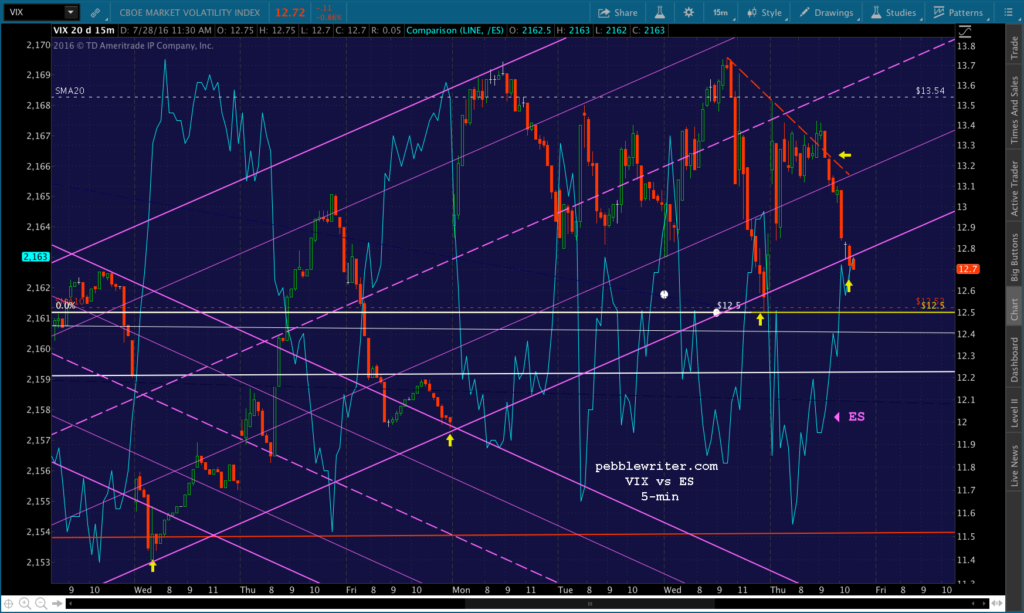Click CBOE MARKET VOLATILITY INDEX description
The width and height of the screenshot is (1024, 613).
pos(189,12)
